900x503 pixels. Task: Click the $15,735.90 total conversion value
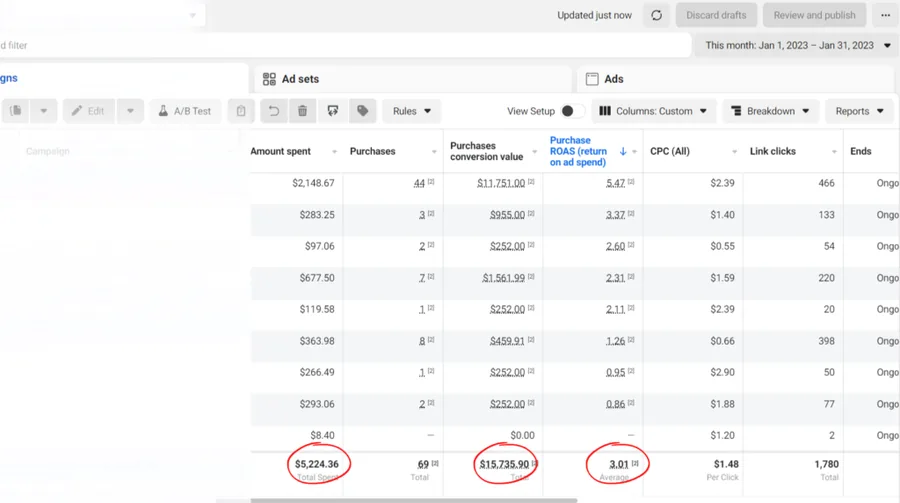point(505,464)
